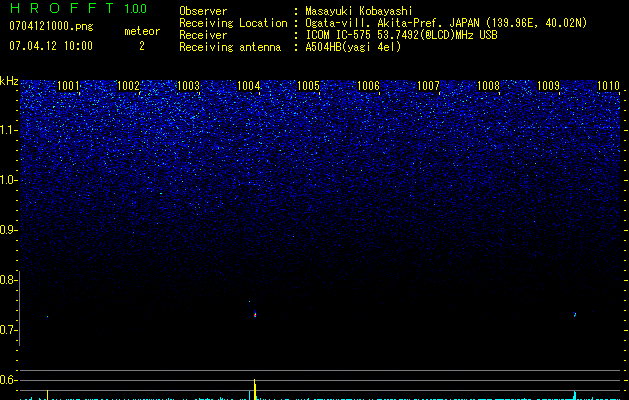Click the meteor count value 2
The height and width of the screenshot is (400, 629).
click(142, 46)
